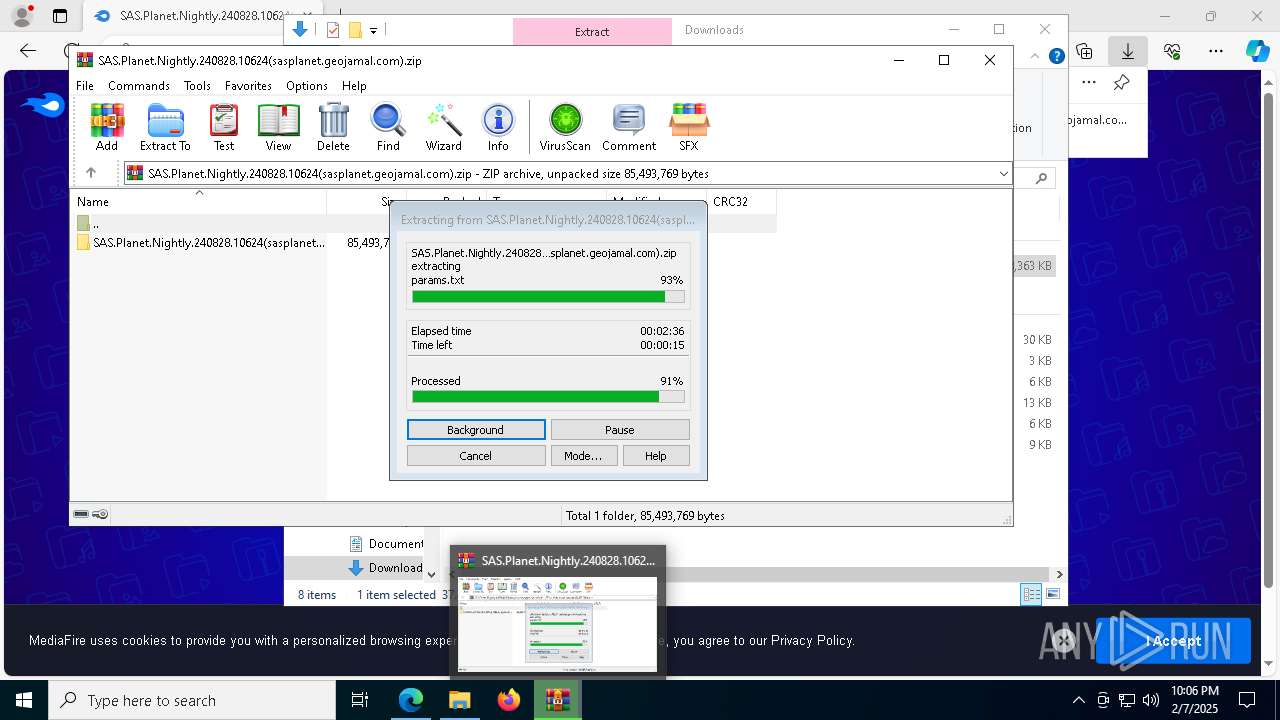Click the Delete trash can icon
Image resolution: width=1280 pixels, height=720 pixels.
coord(333,127)
